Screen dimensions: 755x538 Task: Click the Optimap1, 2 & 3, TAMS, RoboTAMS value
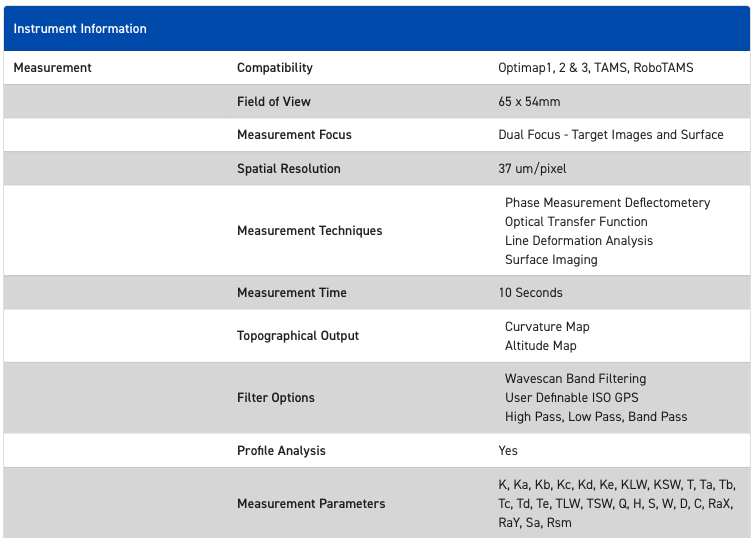[x=595, y=68]
